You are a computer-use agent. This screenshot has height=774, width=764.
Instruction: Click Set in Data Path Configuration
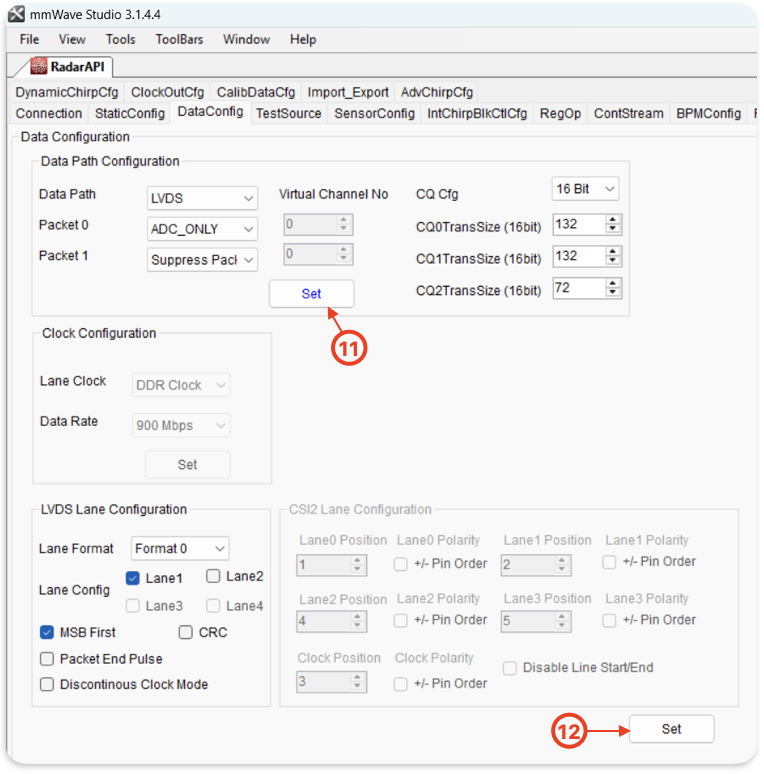pyautogui.click(x=311, y=294)
